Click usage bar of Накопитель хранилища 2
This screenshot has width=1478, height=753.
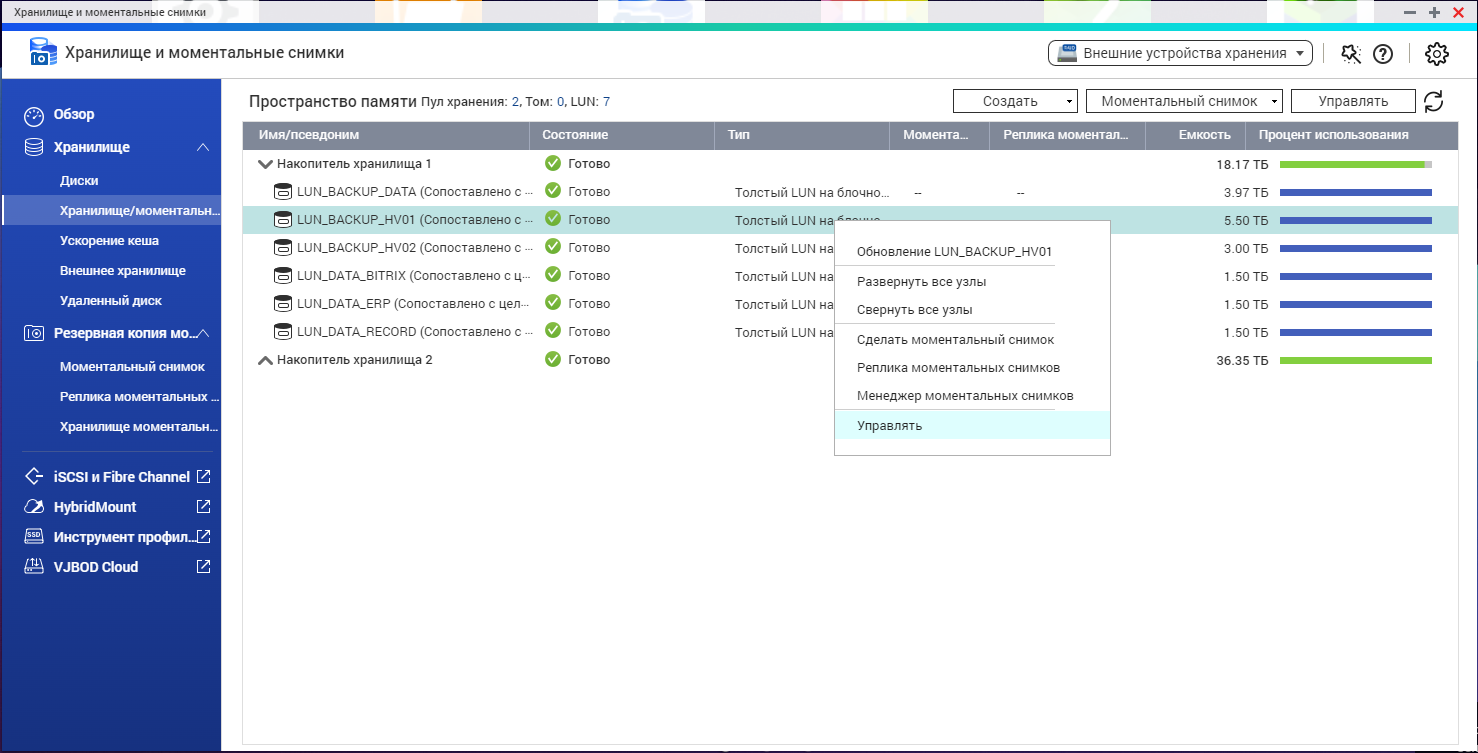click(1356, 360)
